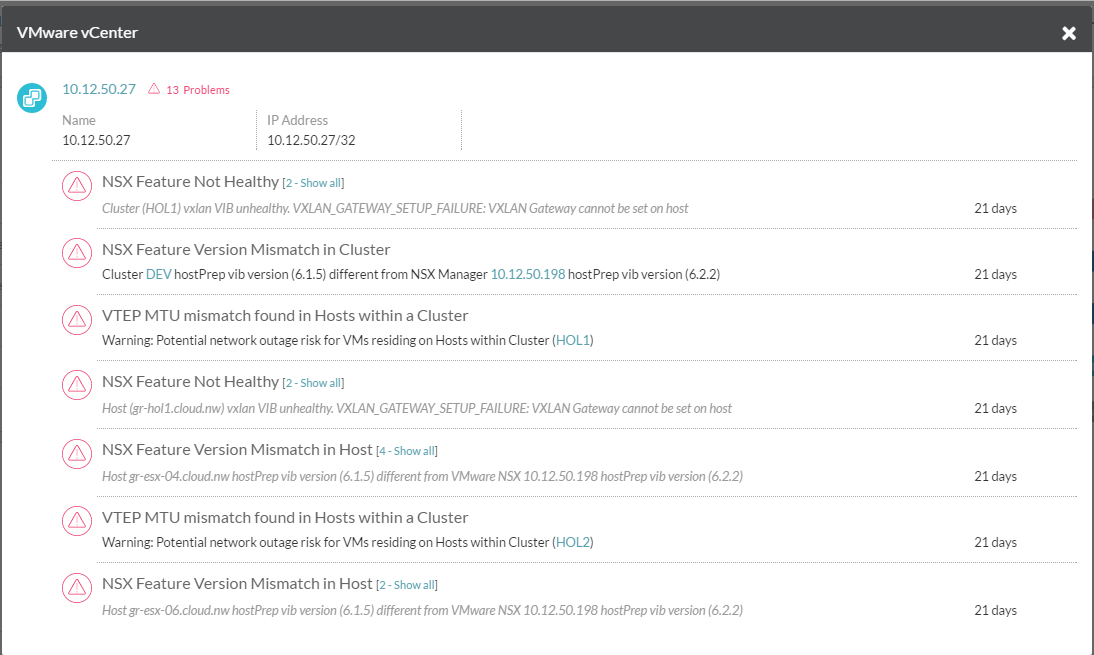
Task: Click NSX Feature Not Healthy title above Host gr-hol1
Action: pyautogui.click(x=190, y=382)
